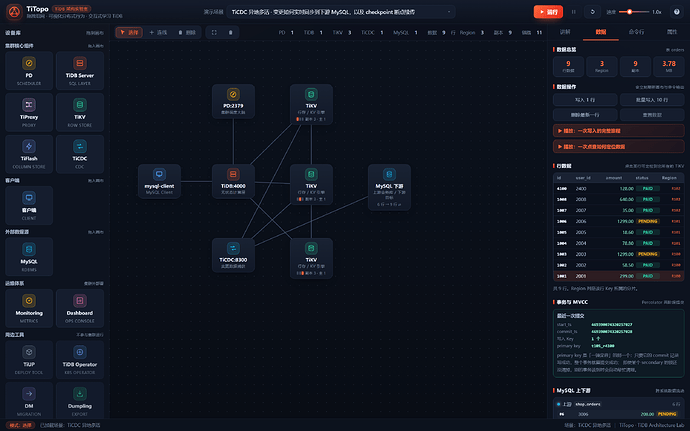Viewport: 690px width, 431px height.
Task: Click the delete tool in toolbar
Action: click(x=187, y=33)
